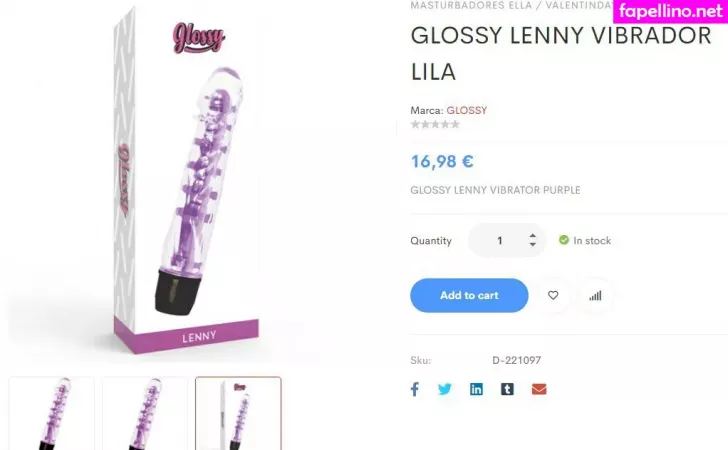Share product on Tumblr

coord(507,389)
